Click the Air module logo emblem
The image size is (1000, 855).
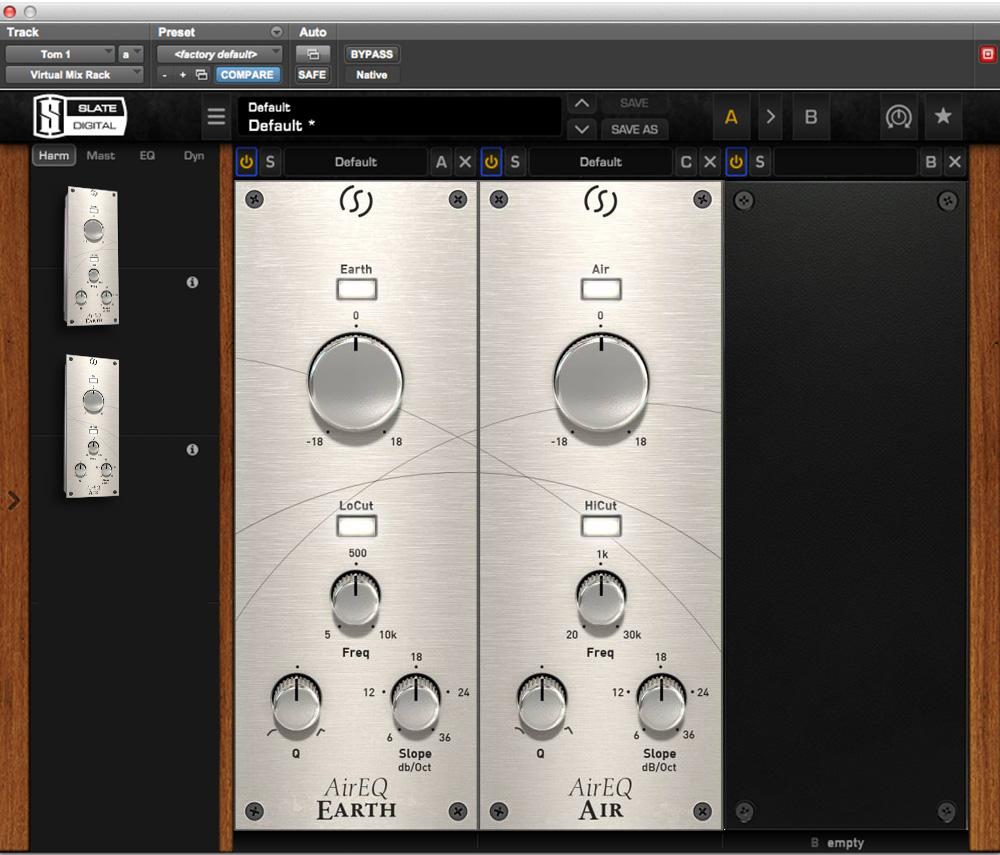(601, 201)
